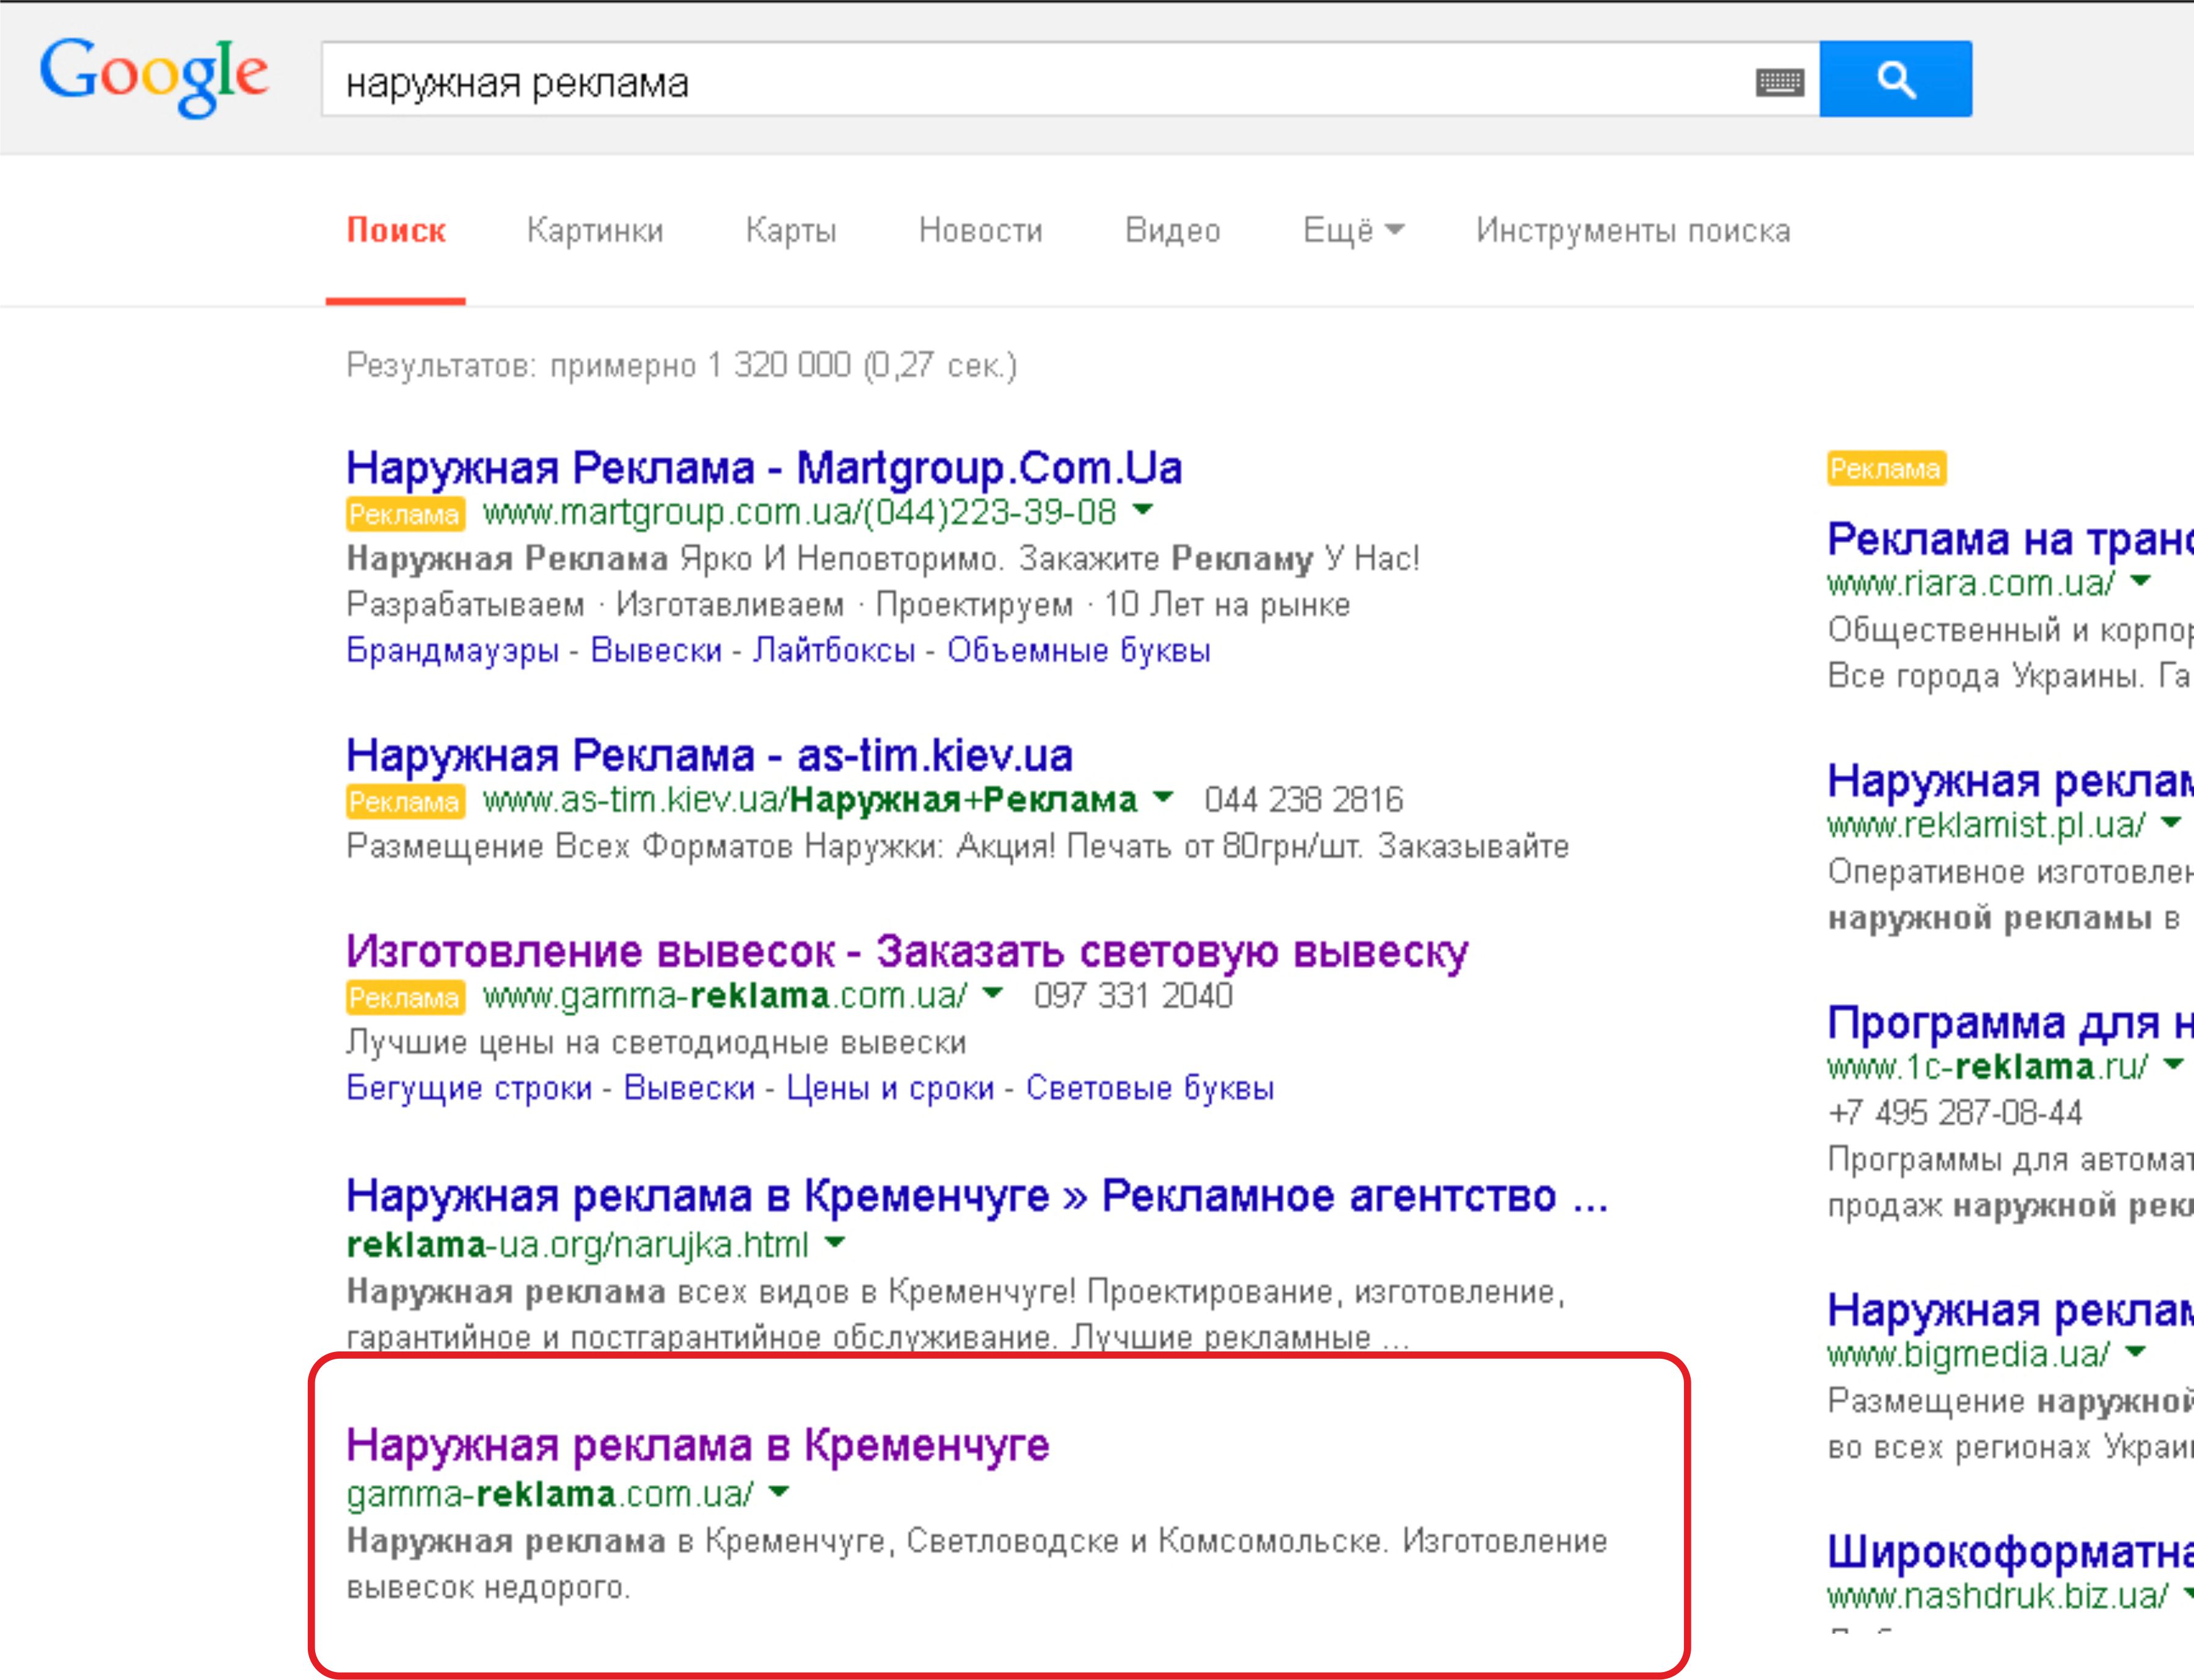Screen dimensions: 2194x1680
Task: Click the results count 'примерно 1 320 000'
Action: pos(700,365)
